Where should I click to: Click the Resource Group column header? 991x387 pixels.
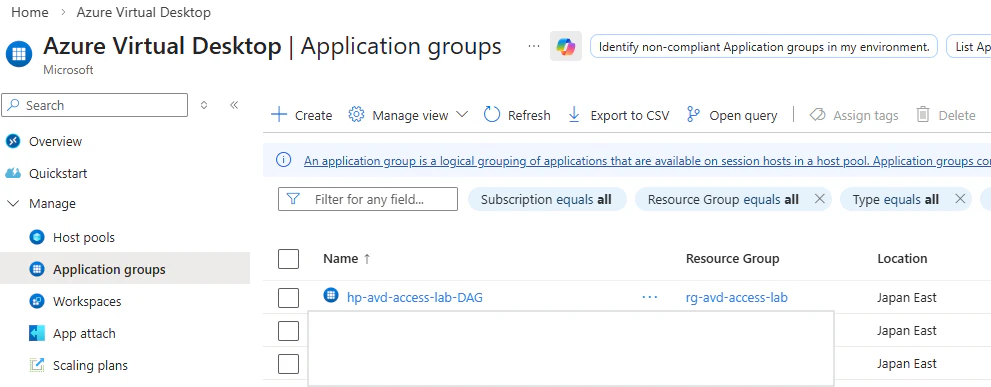click(x=733, y=259)
